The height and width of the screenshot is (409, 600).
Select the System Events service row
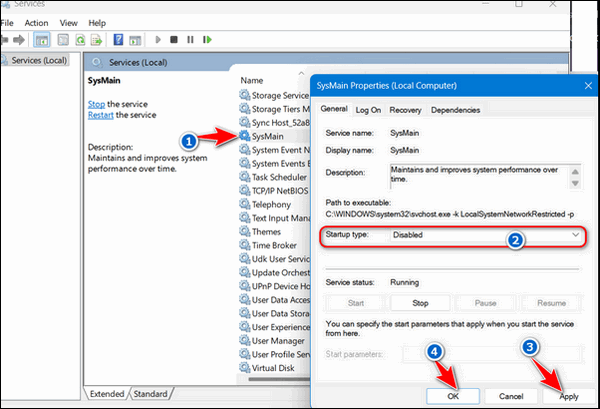(274, 163)
